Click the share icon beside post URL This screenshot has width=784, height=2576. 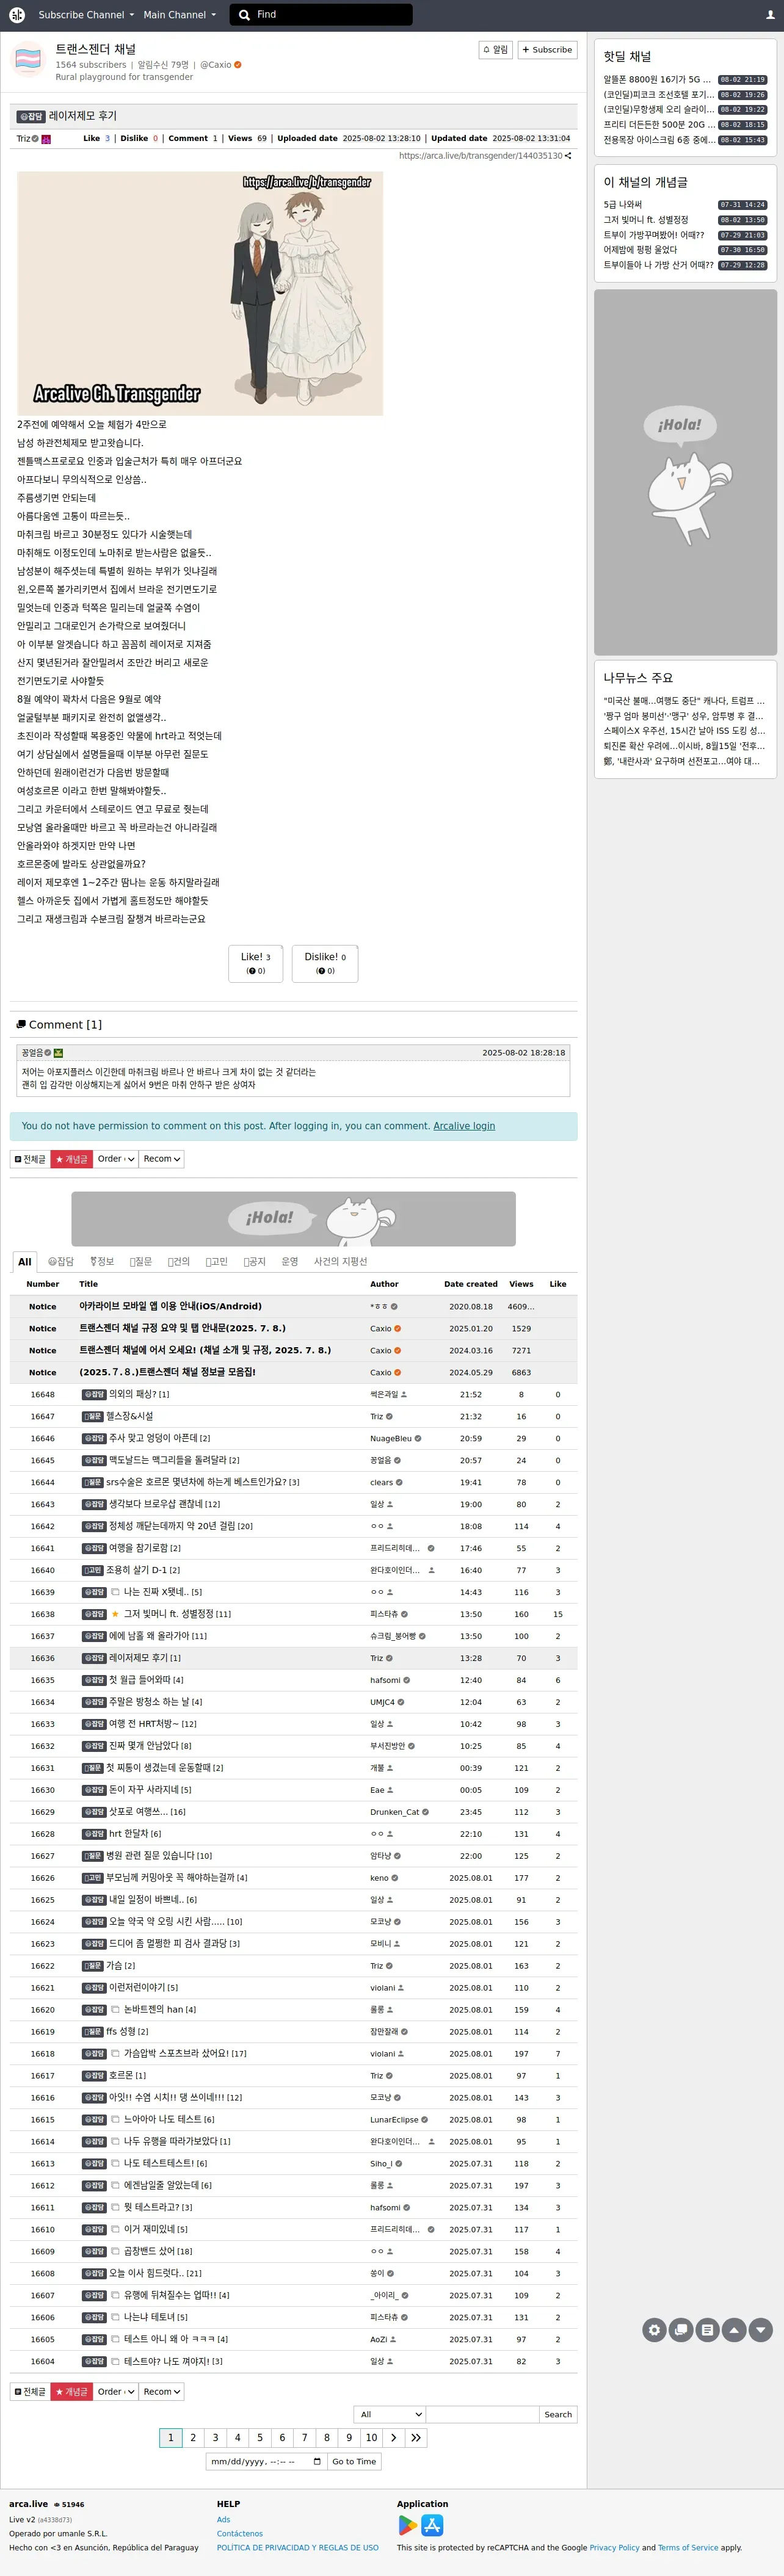568,156
